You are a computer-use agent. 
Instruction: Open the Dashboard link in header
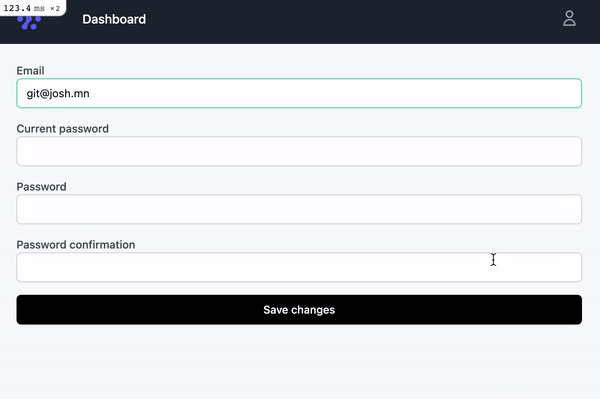click(114, 19)
